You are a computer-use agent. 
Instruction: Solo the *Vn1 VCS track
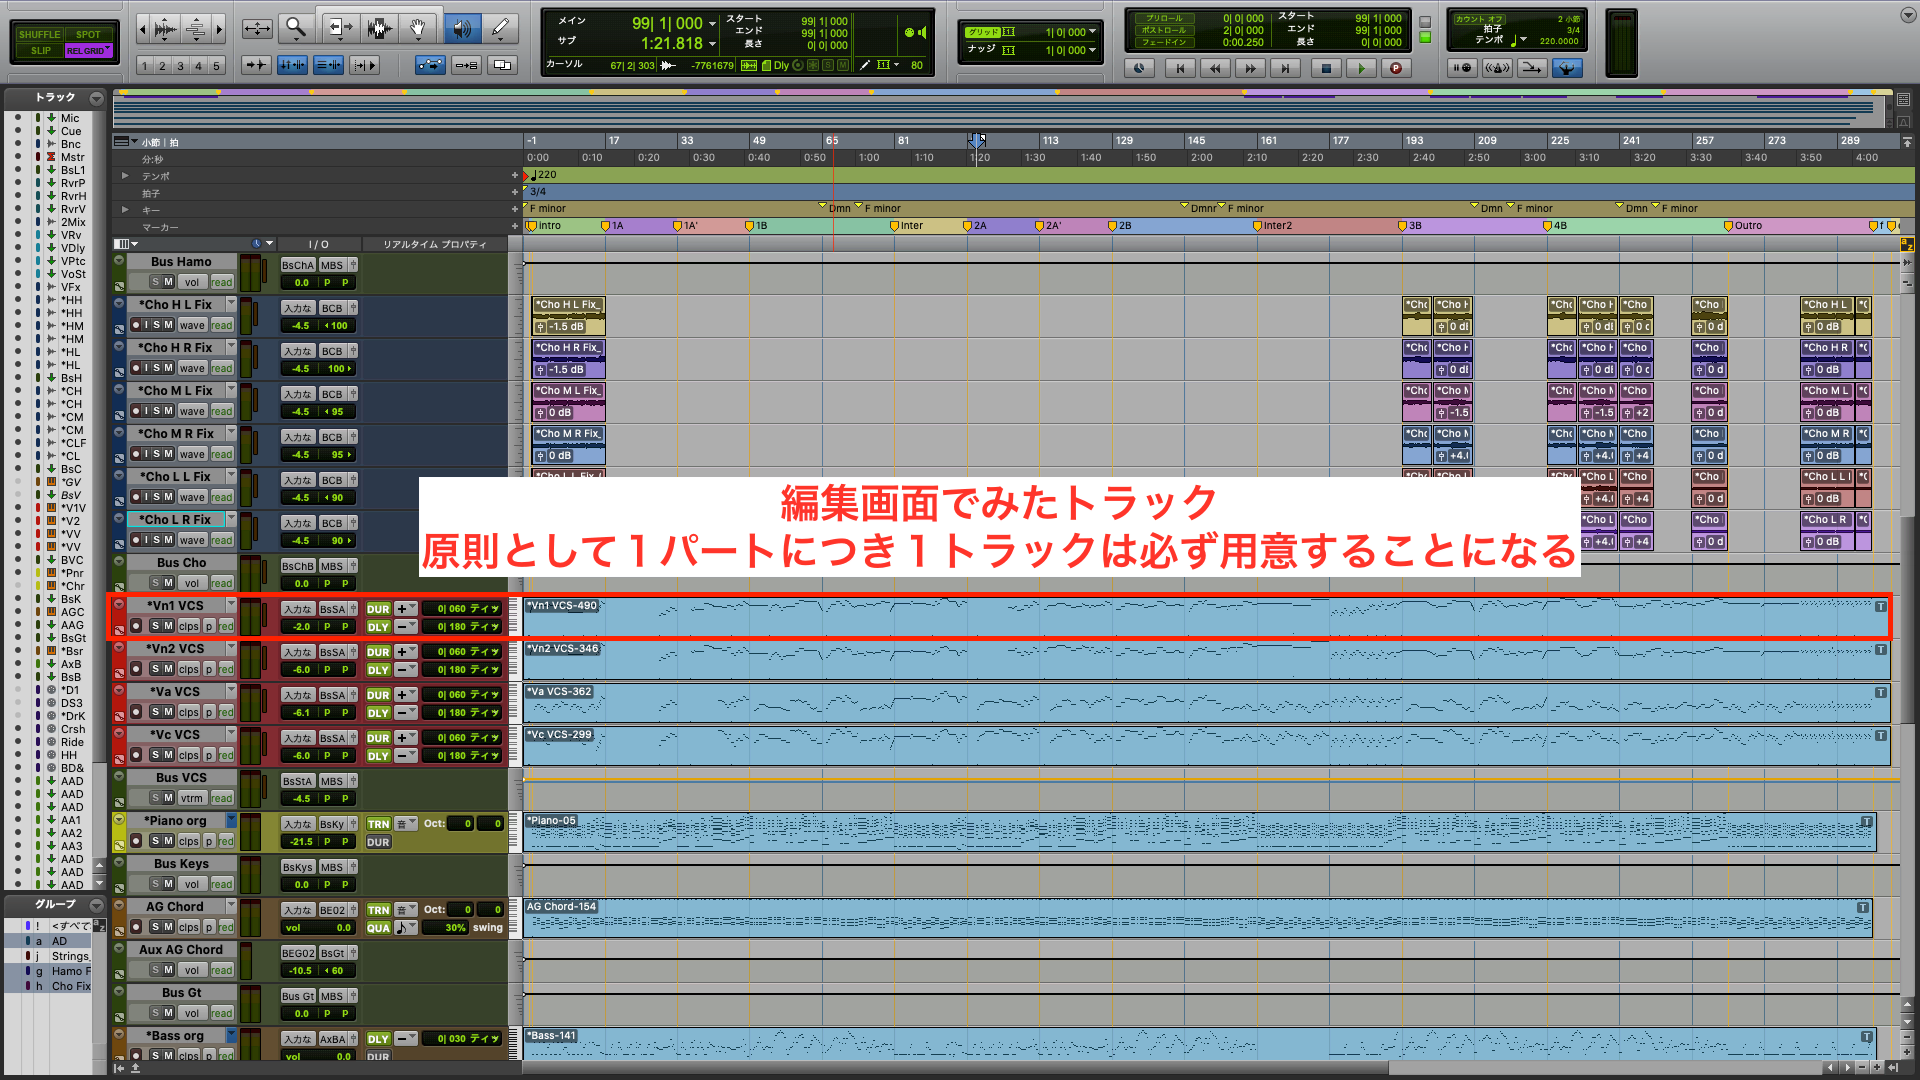click(156, 626)
